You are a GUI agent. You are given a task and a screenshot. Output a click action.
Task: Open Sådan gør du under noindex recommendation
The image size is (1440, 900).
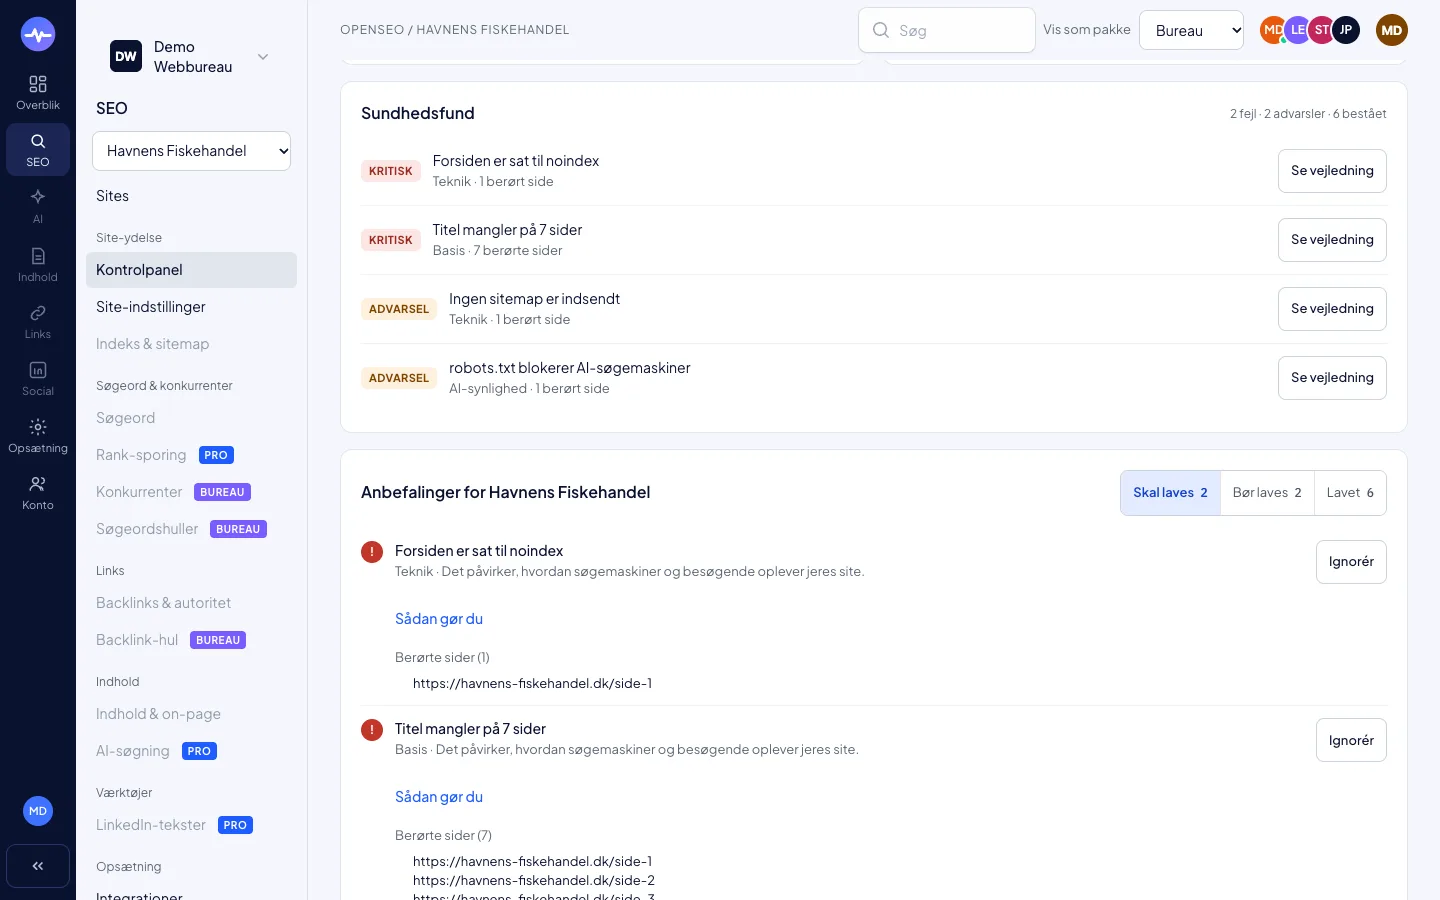click(439, 619)
